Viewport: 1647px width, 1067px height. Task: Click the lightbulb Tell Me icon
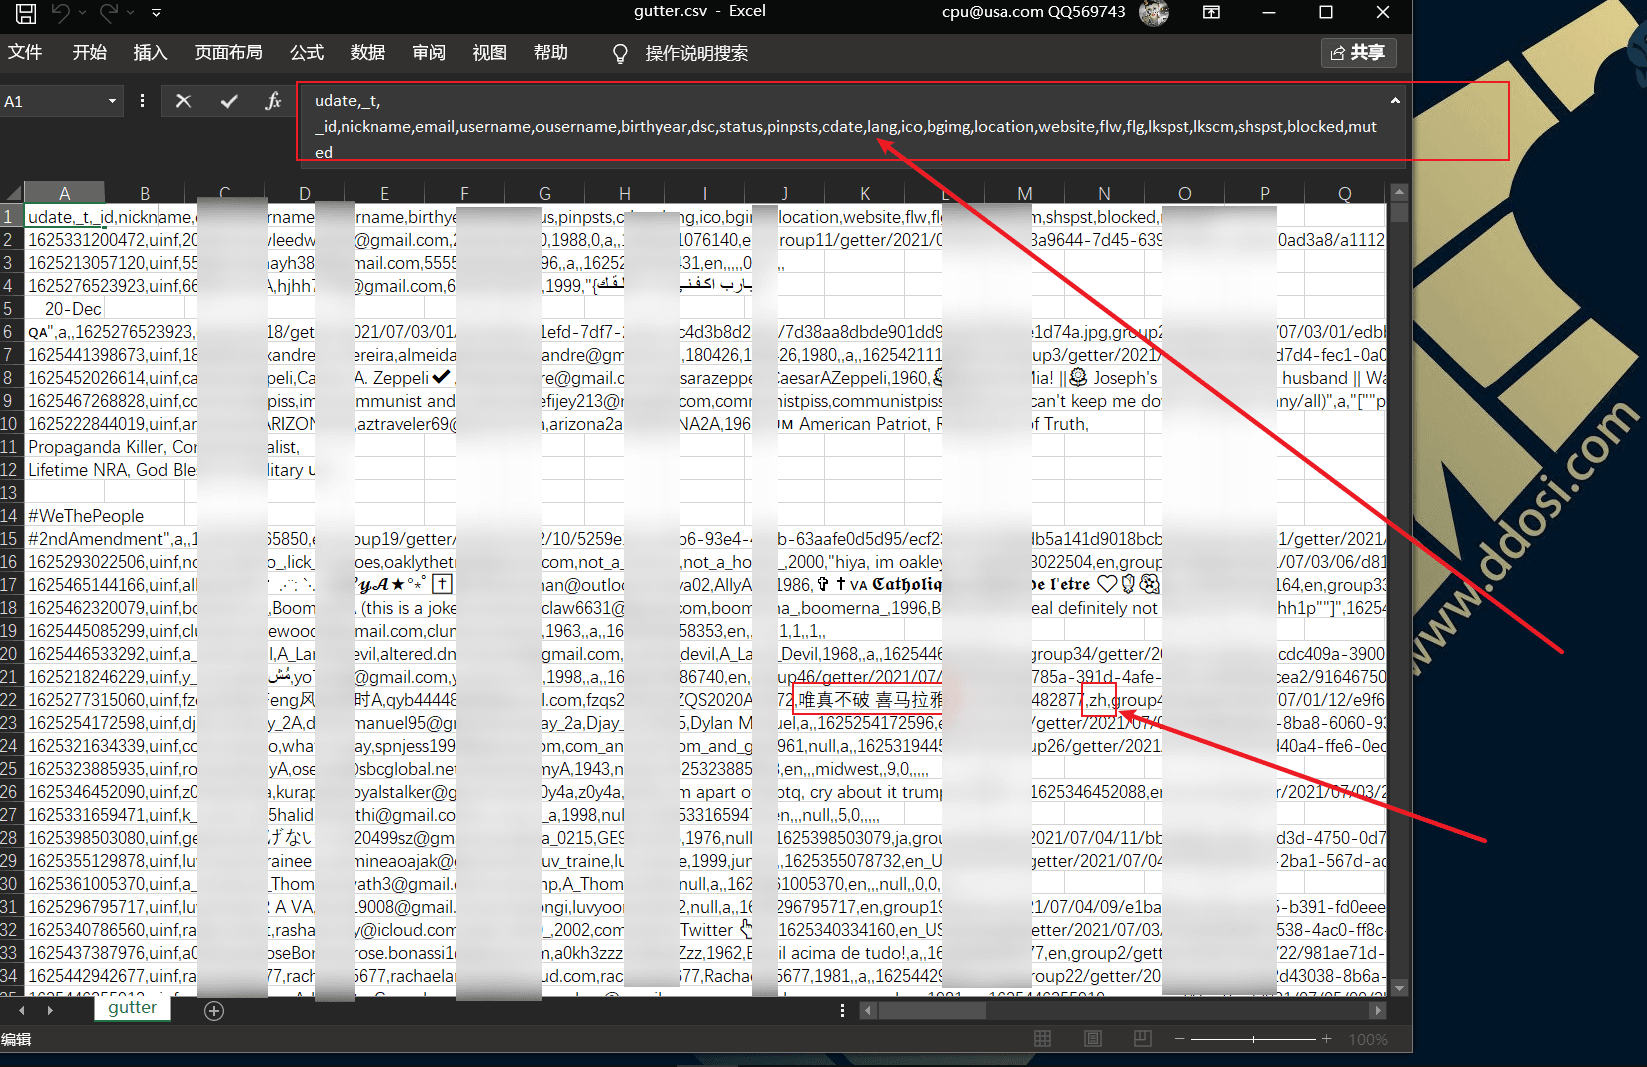pyautogui.click(x=620, y=54)
